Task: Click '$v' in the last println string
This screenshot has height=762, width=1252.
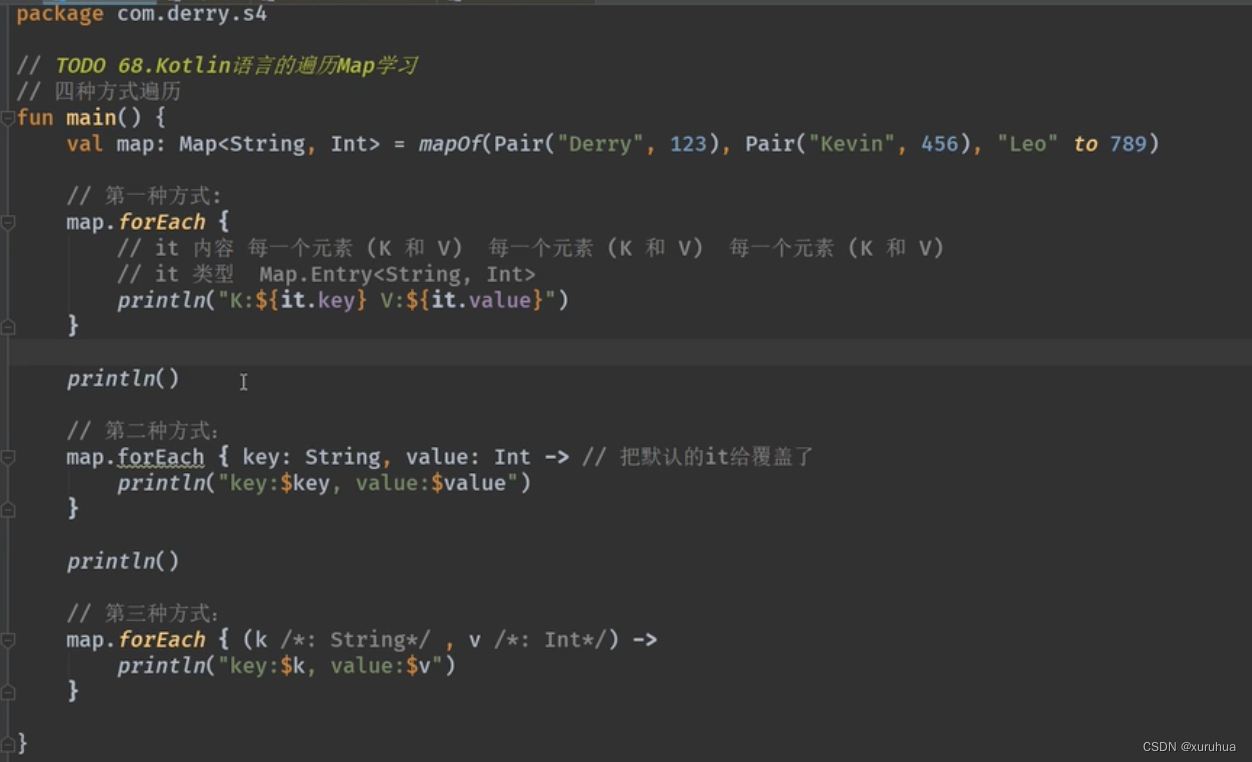Action: point(418,665)
